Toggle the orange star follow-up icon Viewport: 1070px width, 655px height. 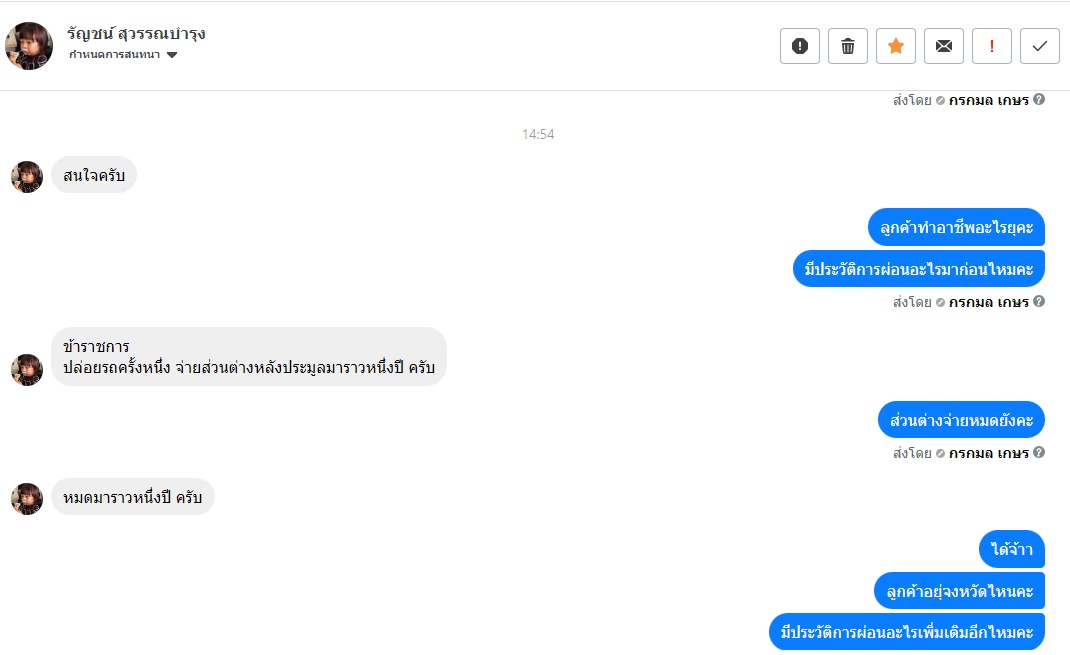coord(896,46)
